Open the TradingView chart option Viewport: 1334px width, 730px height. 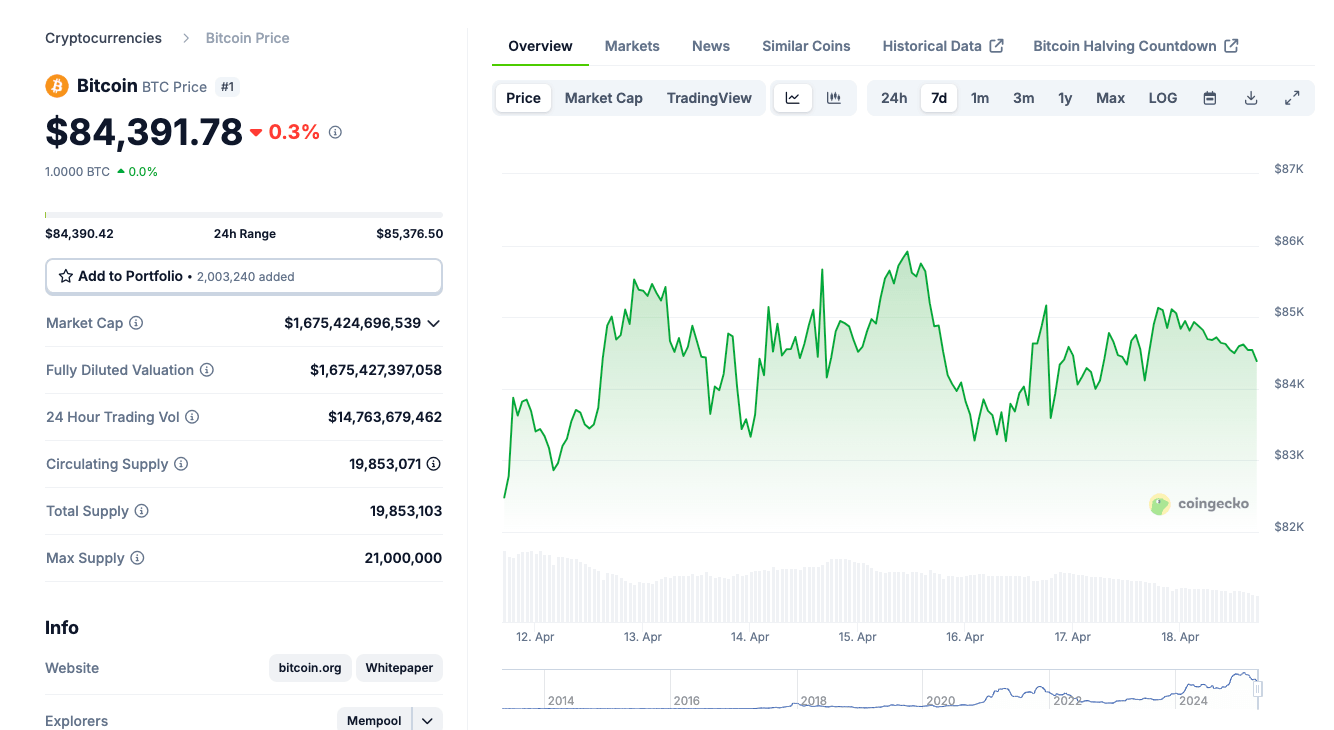point(709,97)
